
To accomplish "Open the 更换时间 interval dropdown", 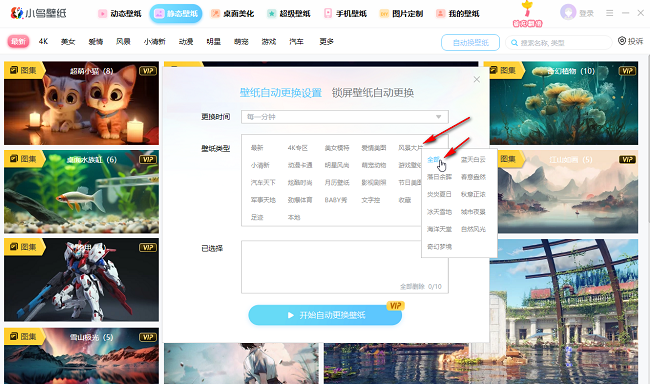I will [345, 117].
